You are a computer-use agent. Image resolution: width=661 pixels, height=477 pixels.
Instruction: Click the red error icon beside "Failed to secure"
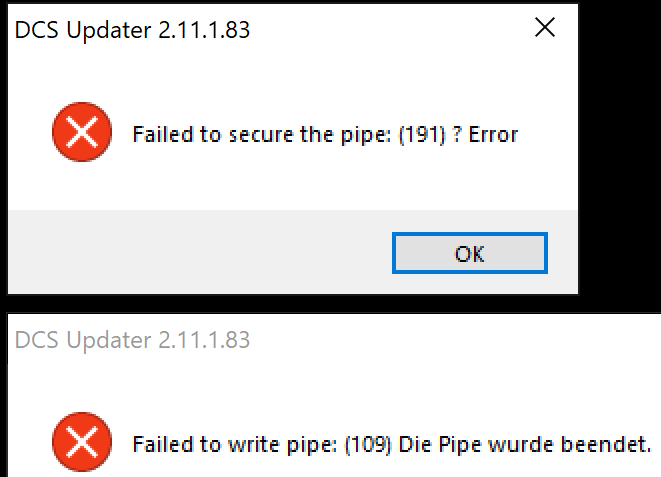(x=82, y=132)
